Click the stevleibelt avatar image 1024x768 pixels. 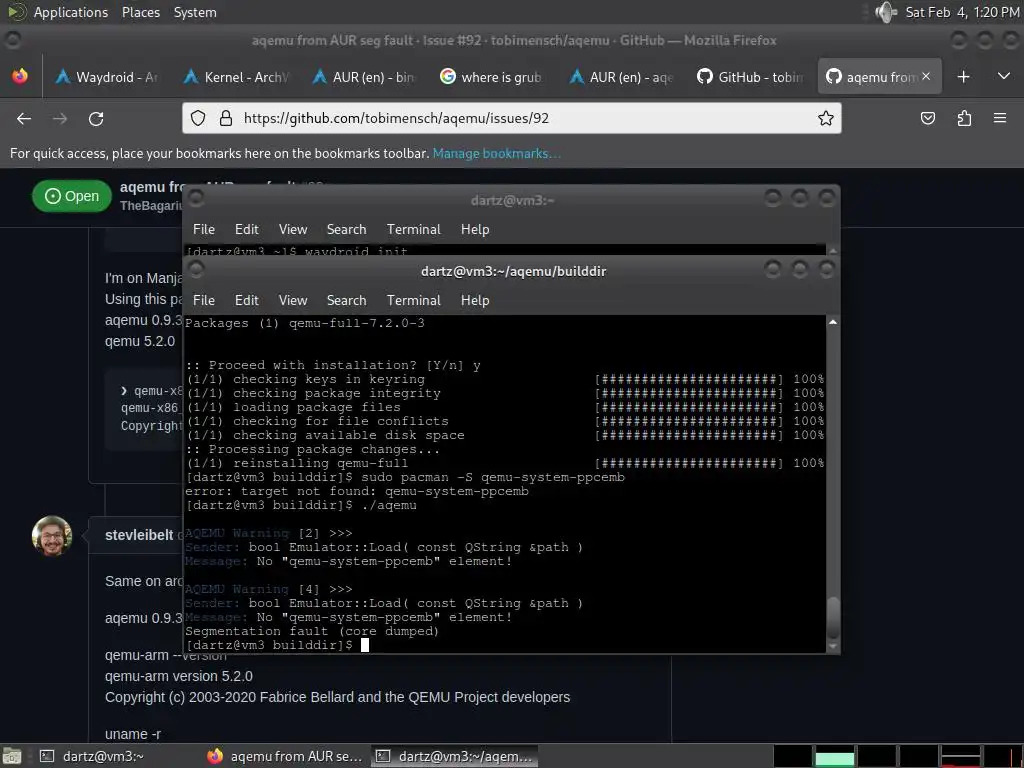[52, 536]
